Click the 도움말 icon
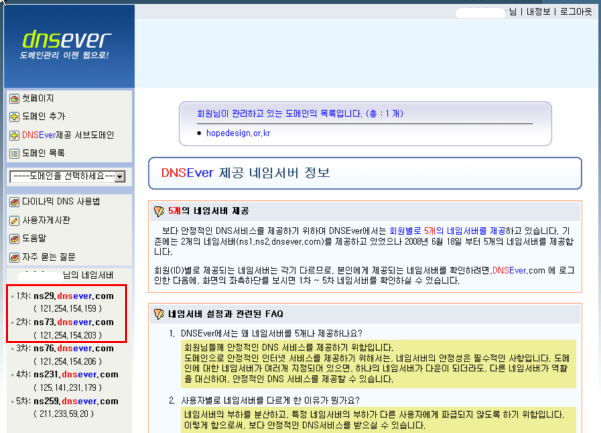The height and width of the screenshot is (433, 601). tap(14, 239)
